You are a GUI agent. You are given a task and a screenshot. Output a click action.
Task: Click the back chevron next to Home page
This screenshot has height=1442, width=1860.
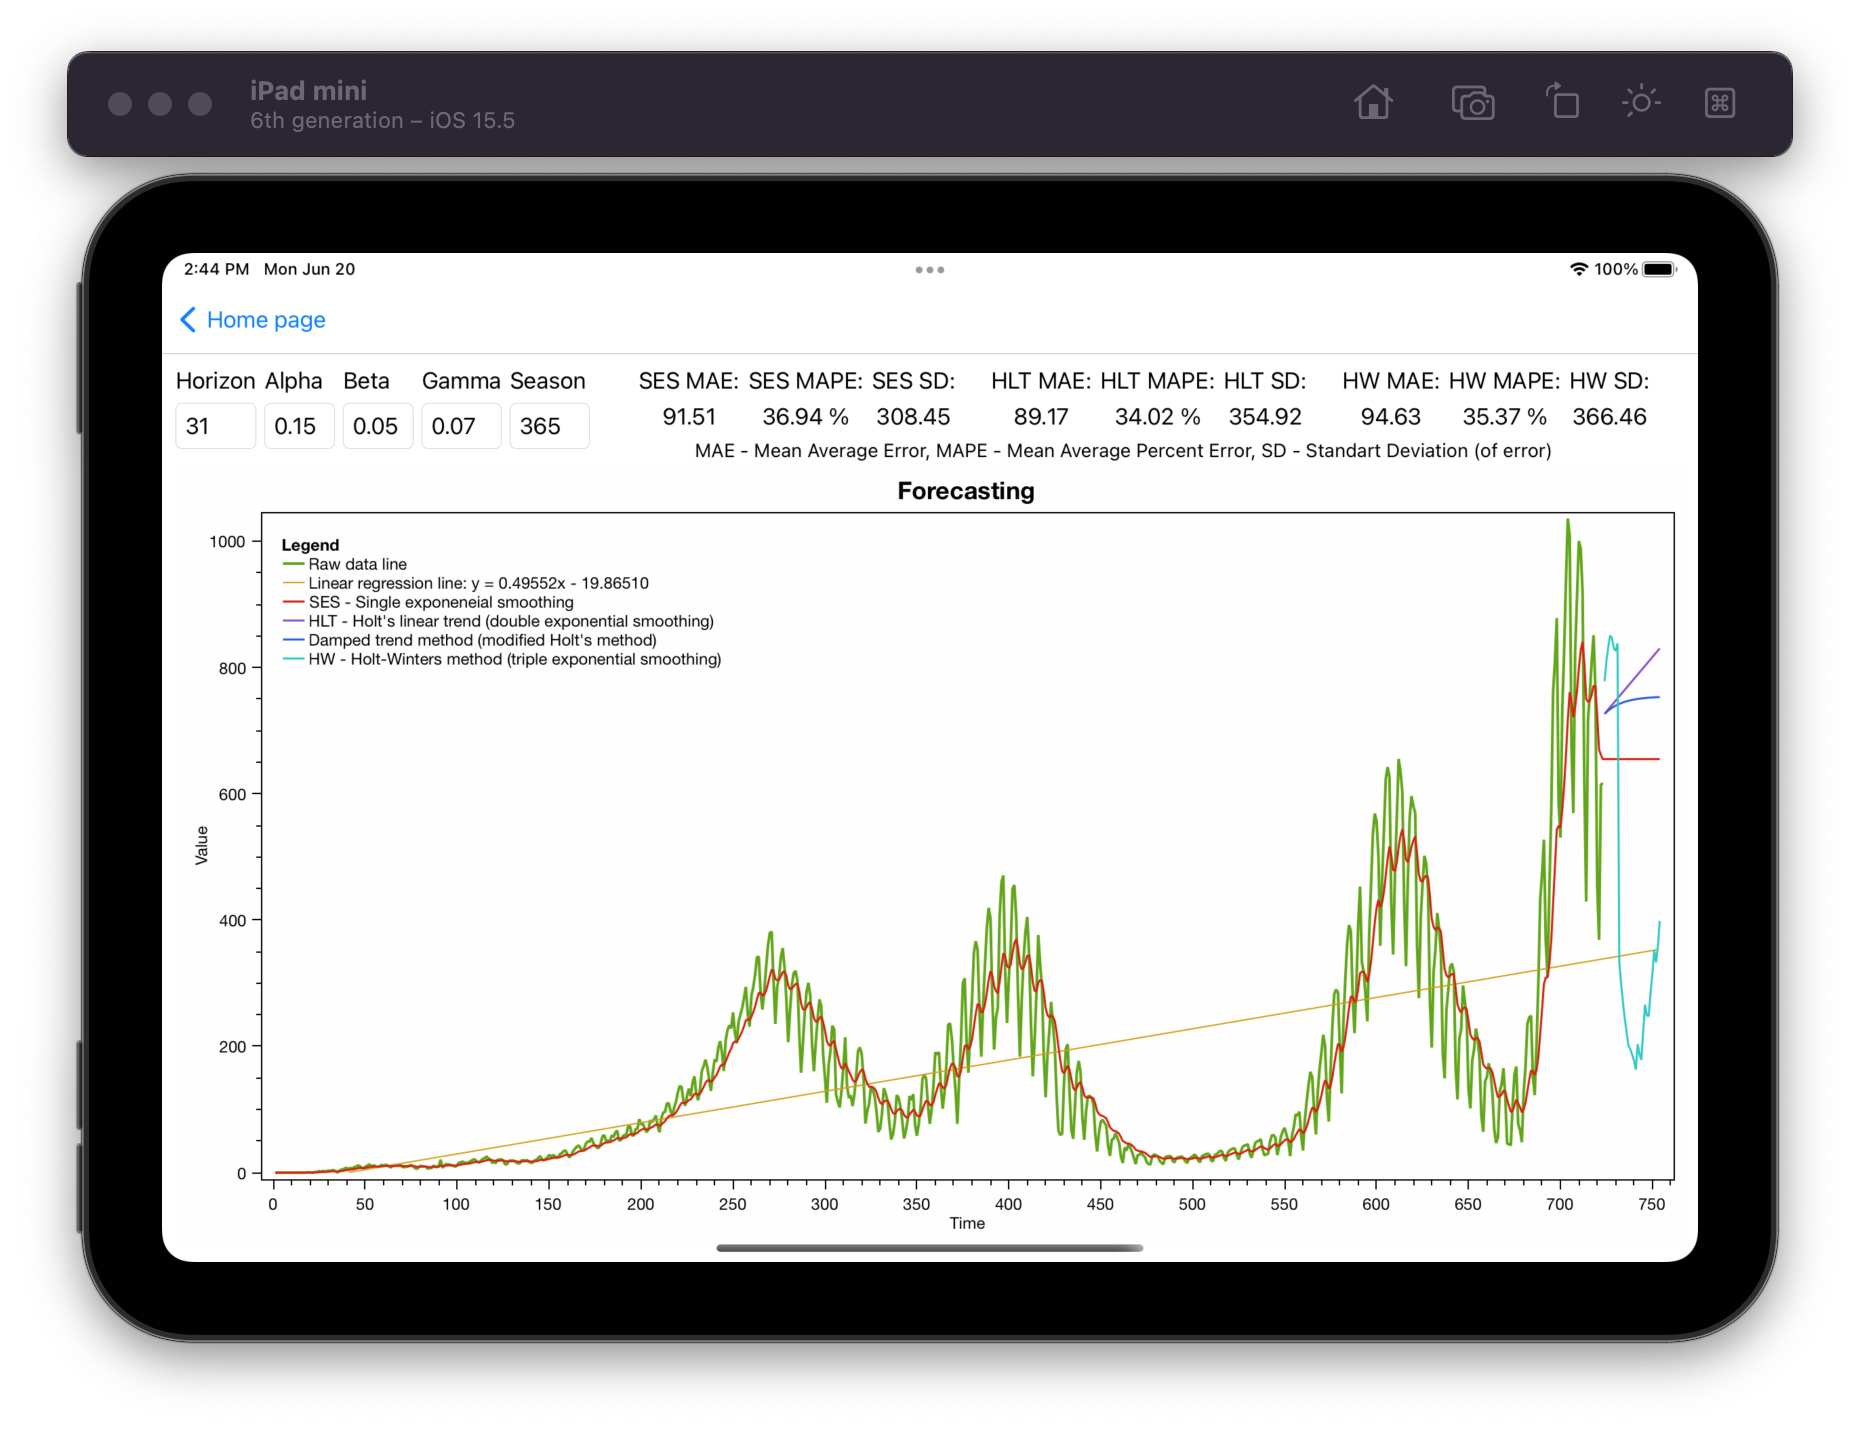pyautogui.click(x=187, y=320)
